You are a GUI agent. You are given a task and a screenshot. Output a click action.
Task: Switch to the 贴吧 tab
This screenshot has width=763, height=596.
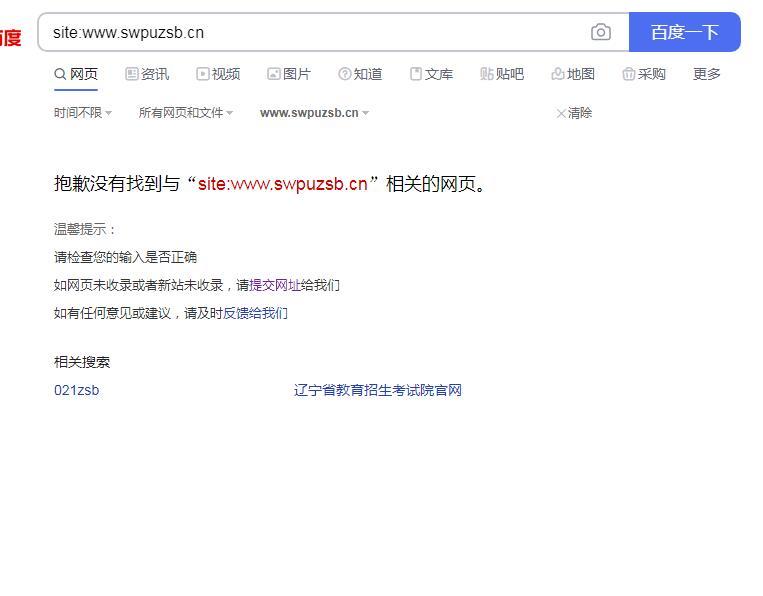pos(502,74)
